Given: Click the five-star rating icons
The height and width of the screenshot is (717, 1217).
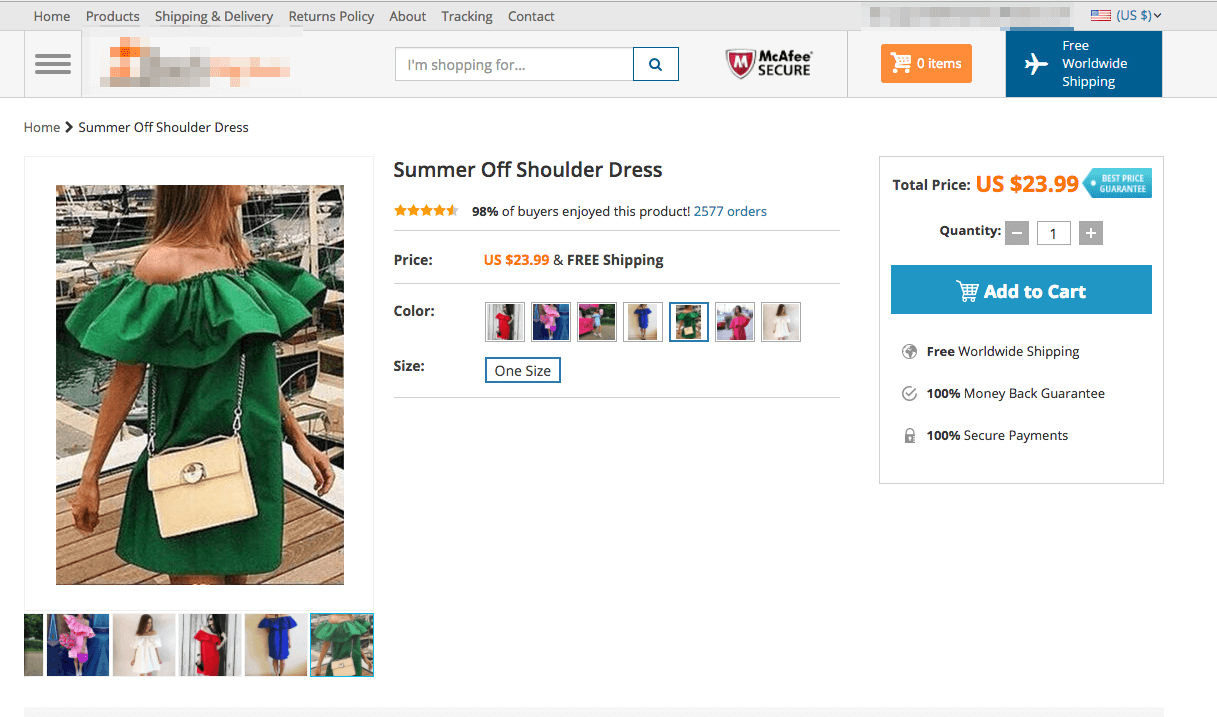Looking at the screenshot, I should (426, 211).
